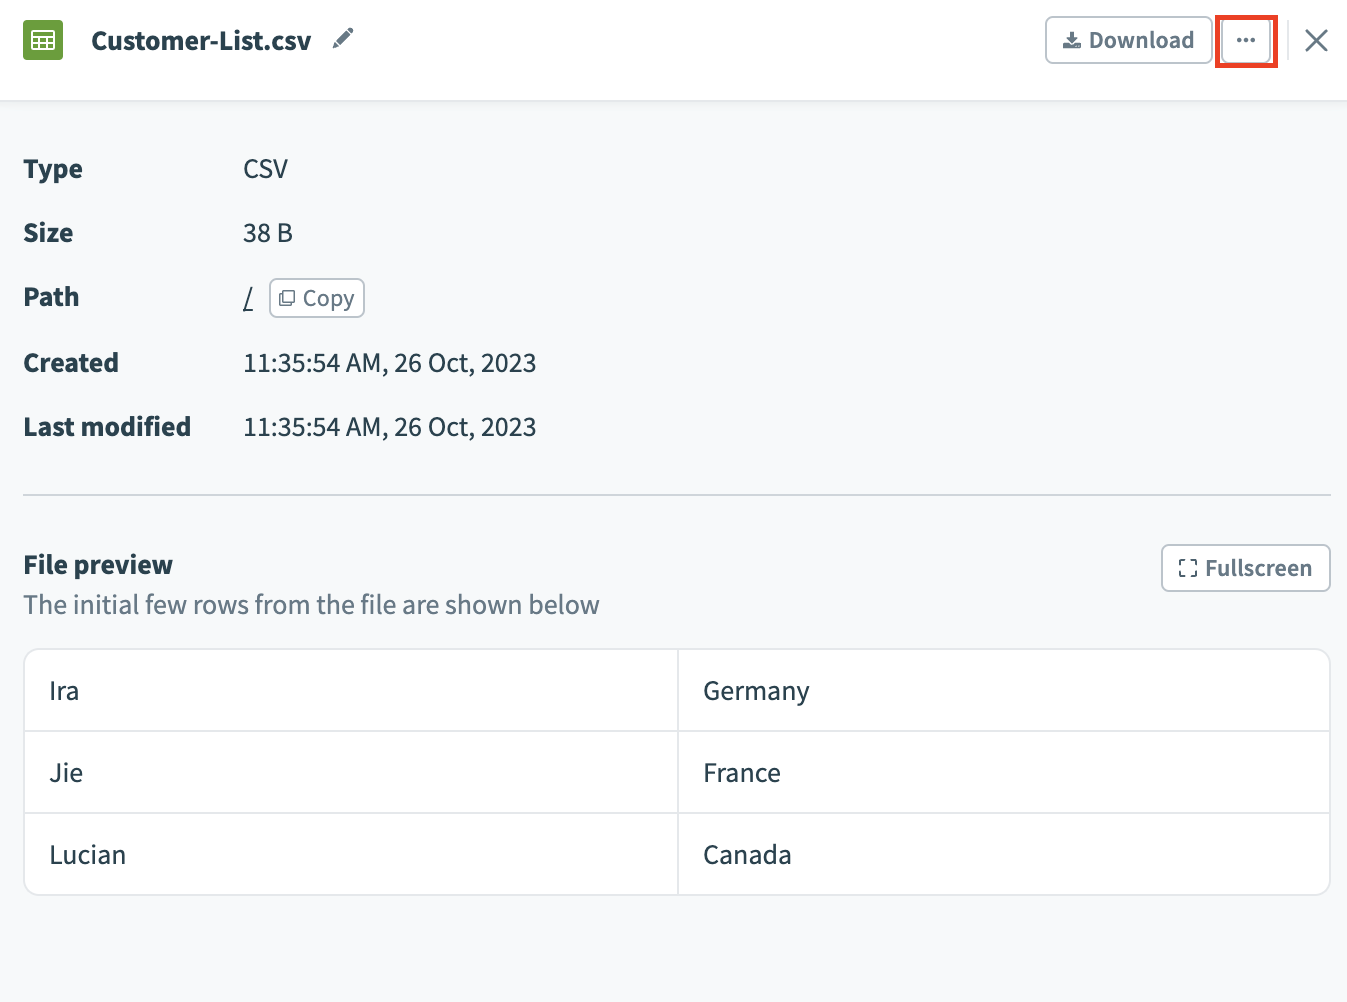Click the Created timestamp value
The image size is (1347, 1002).
pyautogui.click(x=389, y=363)
